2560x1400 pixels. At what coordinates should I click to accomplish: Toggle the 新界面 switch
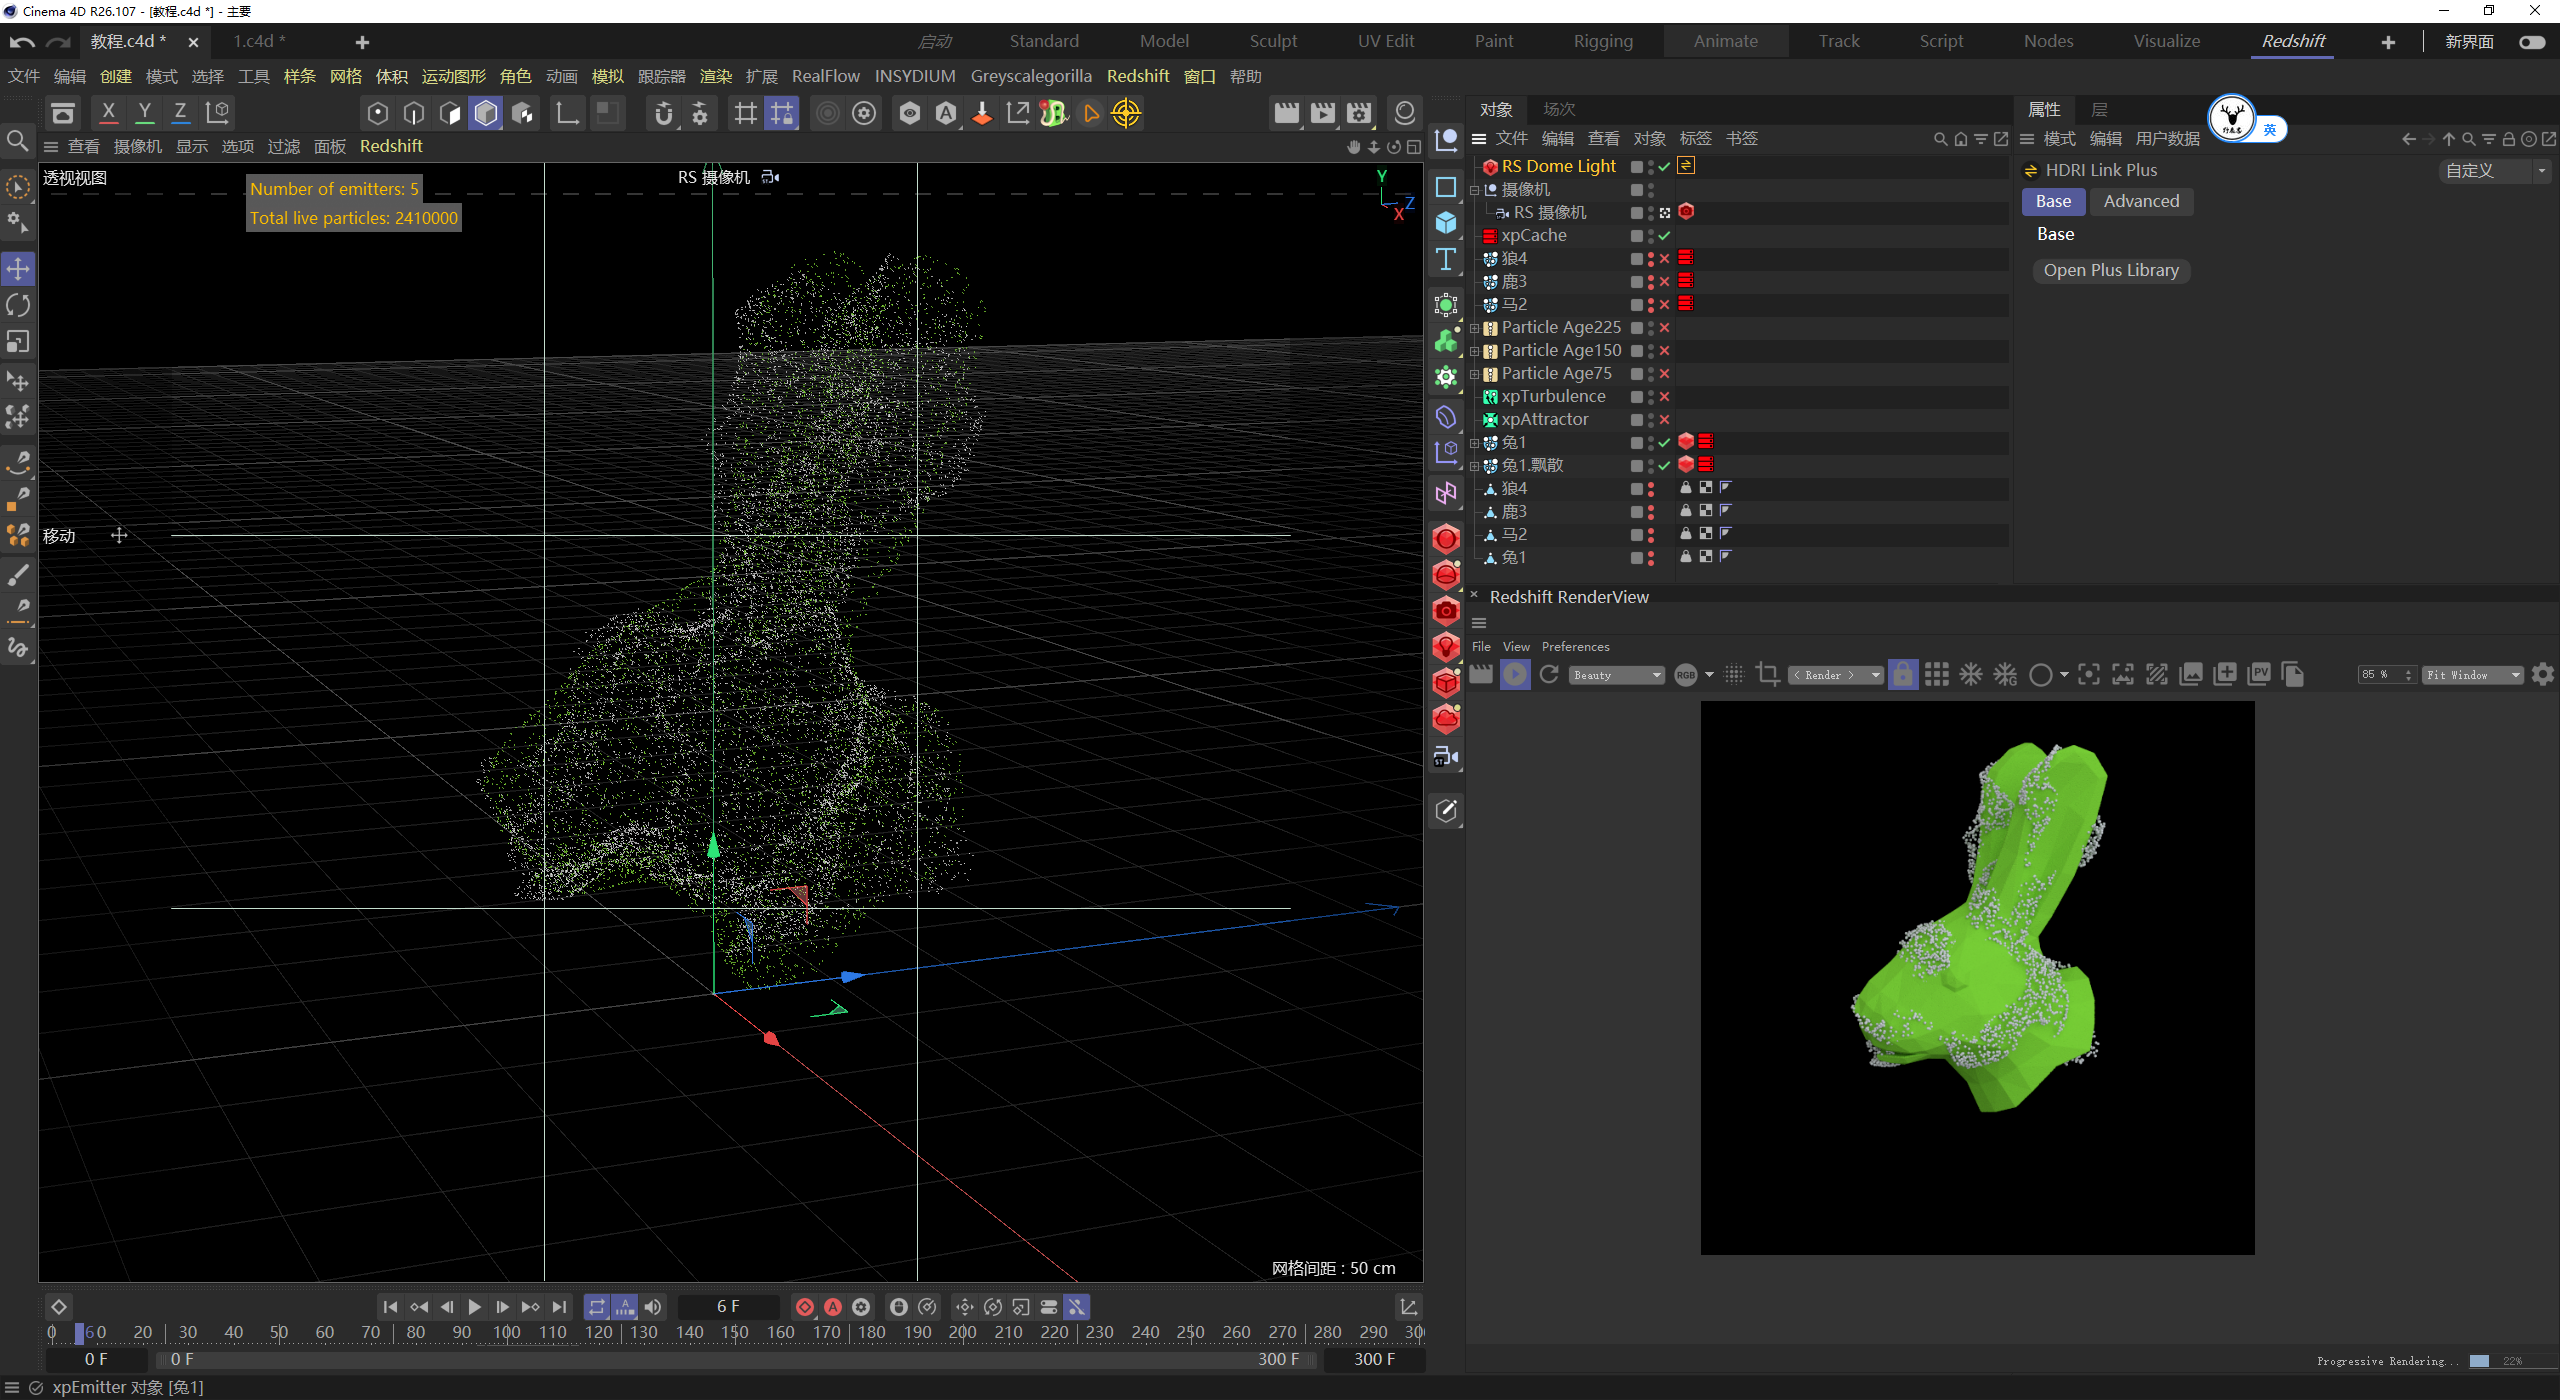[2531, 42]
